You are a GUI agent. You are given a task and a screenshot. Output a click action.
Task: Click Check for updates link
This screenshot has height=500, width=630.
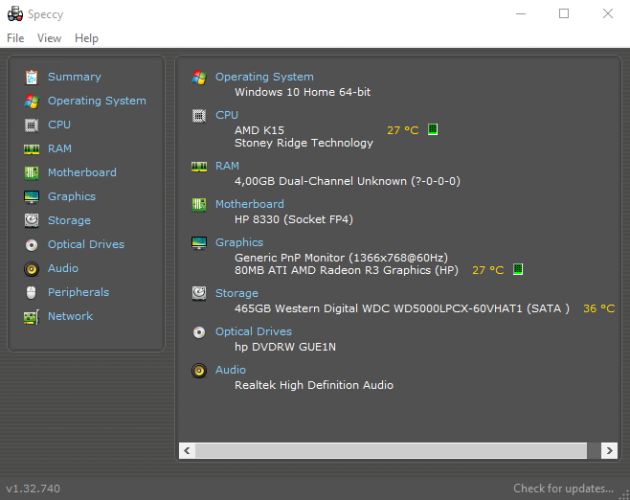point(563,488)
